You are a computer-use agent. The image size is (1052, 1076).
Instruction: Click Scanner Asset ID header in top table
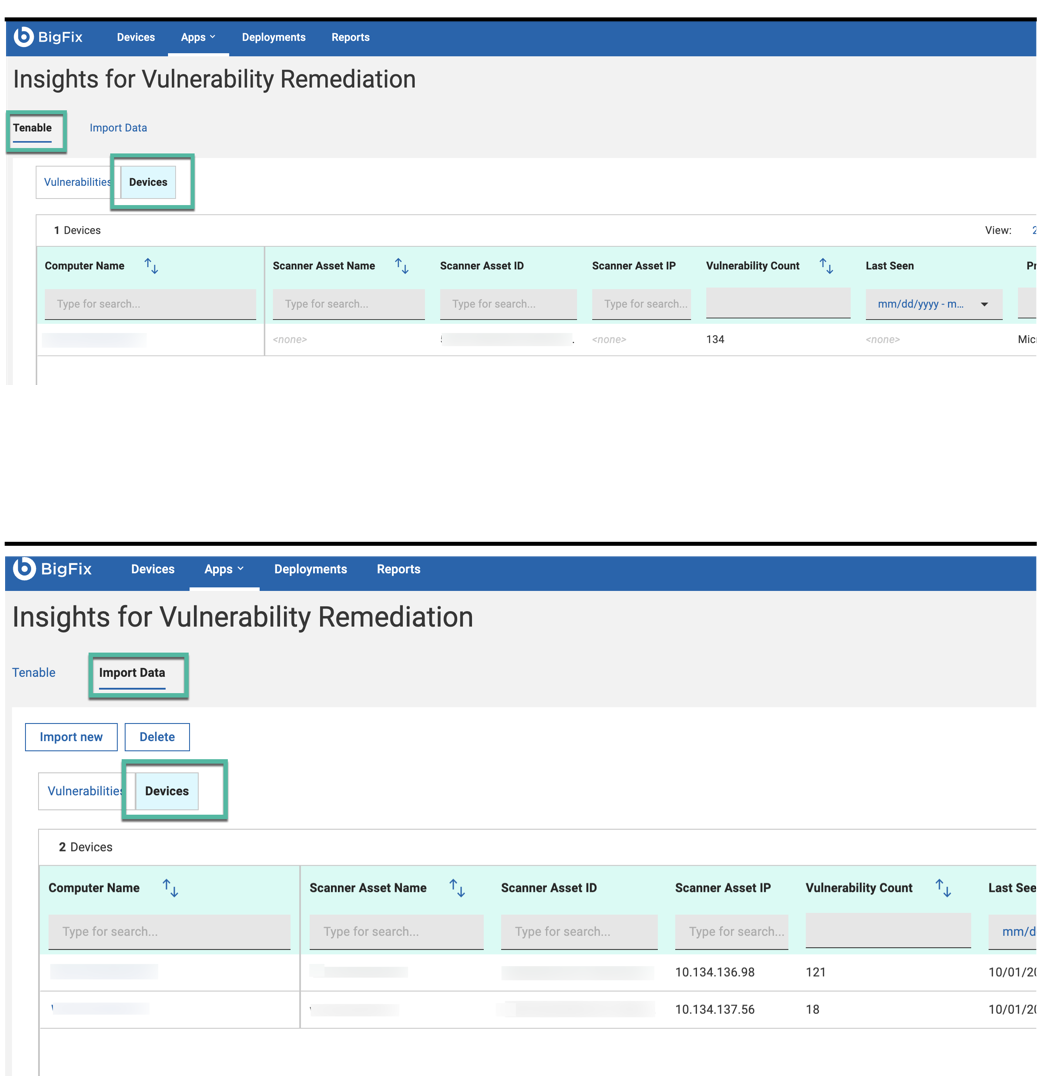482,266
